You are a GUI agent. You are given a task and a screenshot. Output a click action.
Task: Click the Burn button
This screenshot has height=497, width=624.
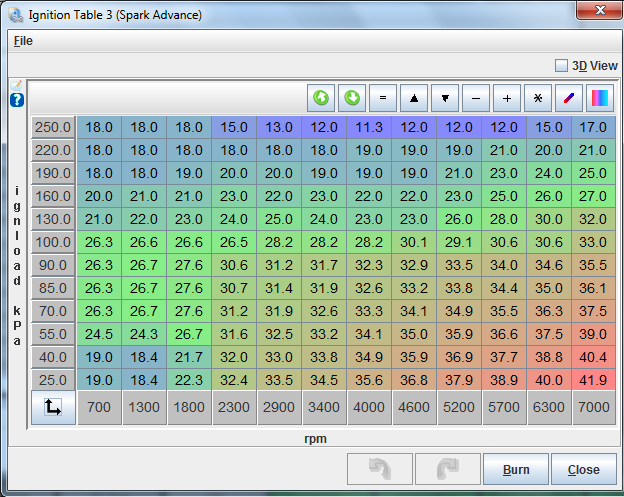pos(515,469)
